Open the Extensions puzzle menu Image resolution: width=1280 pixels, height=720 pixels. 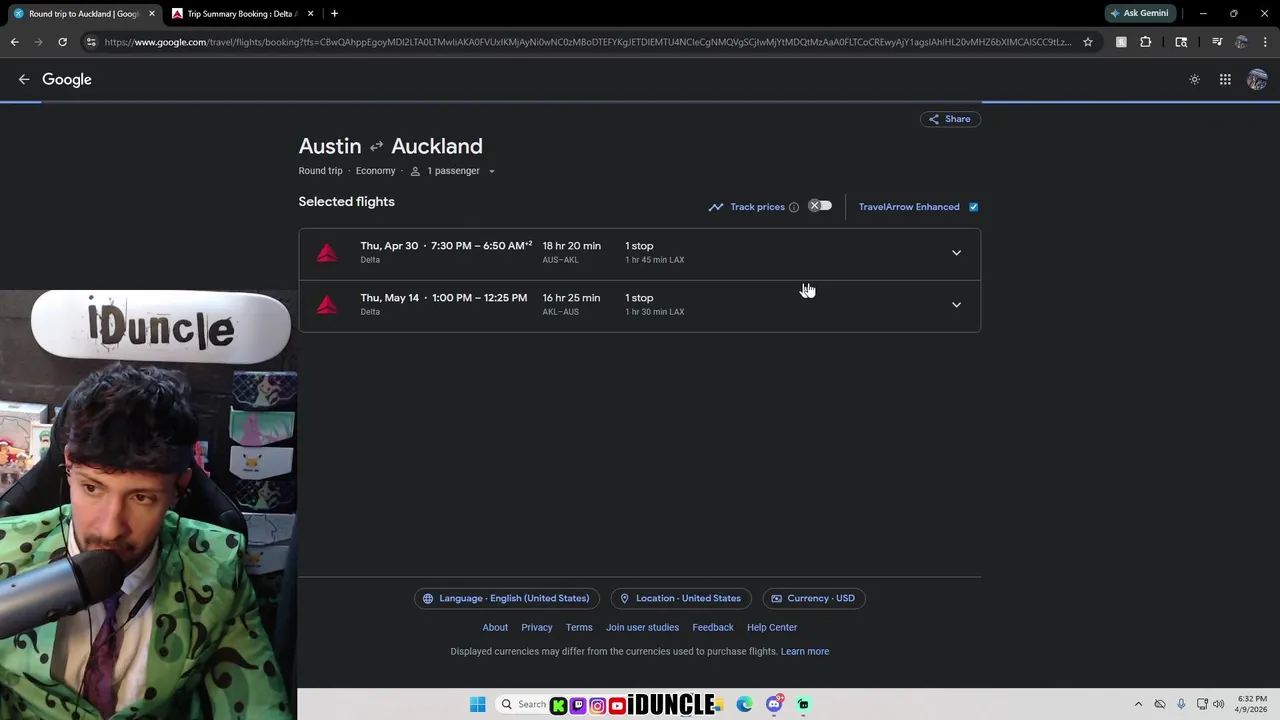click(1146, 42)
